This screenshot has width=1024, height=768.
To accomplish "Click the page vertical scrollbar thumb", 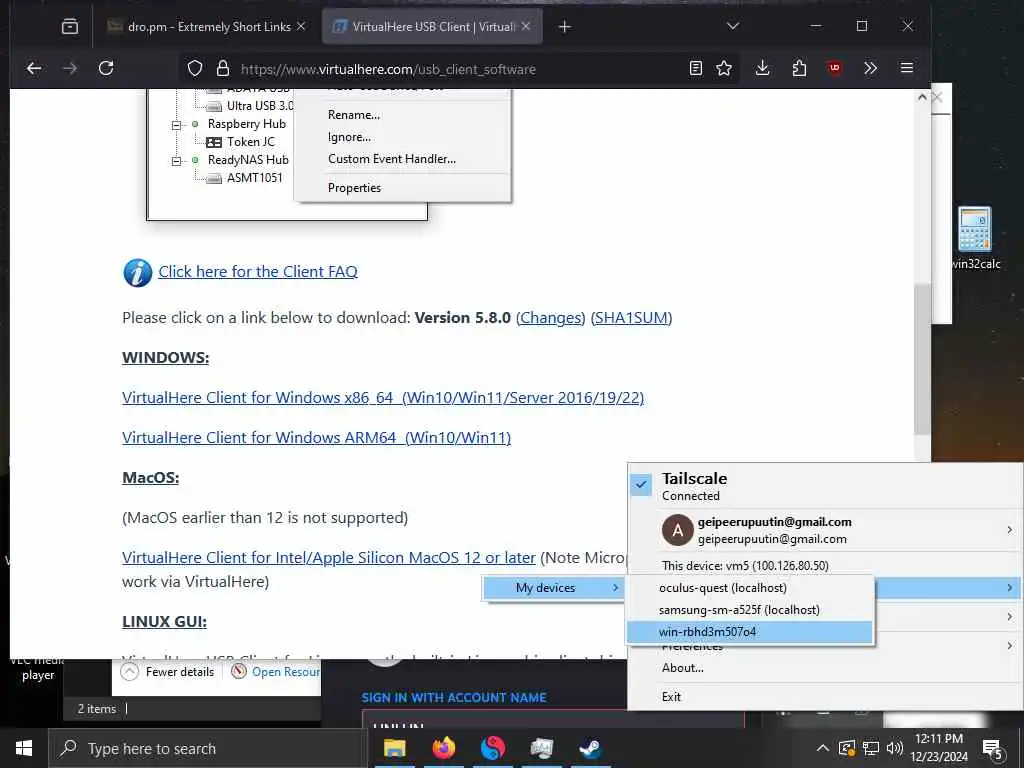I will tap(921, 359).
